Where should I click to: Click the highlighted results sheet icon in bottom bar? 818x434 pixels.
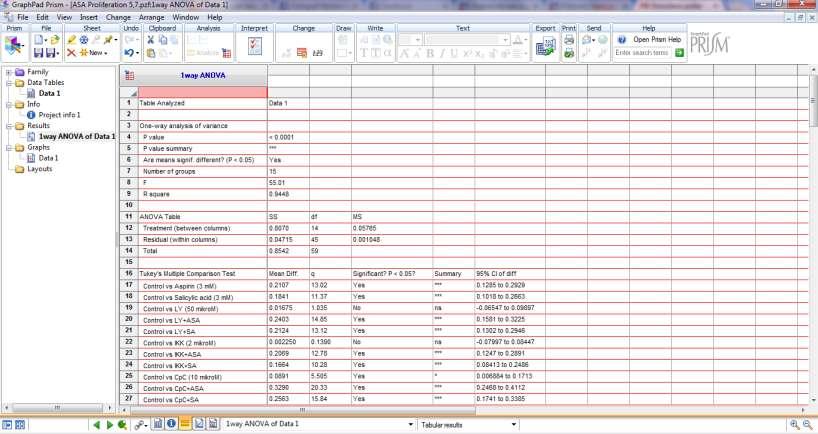pos(185,424)
